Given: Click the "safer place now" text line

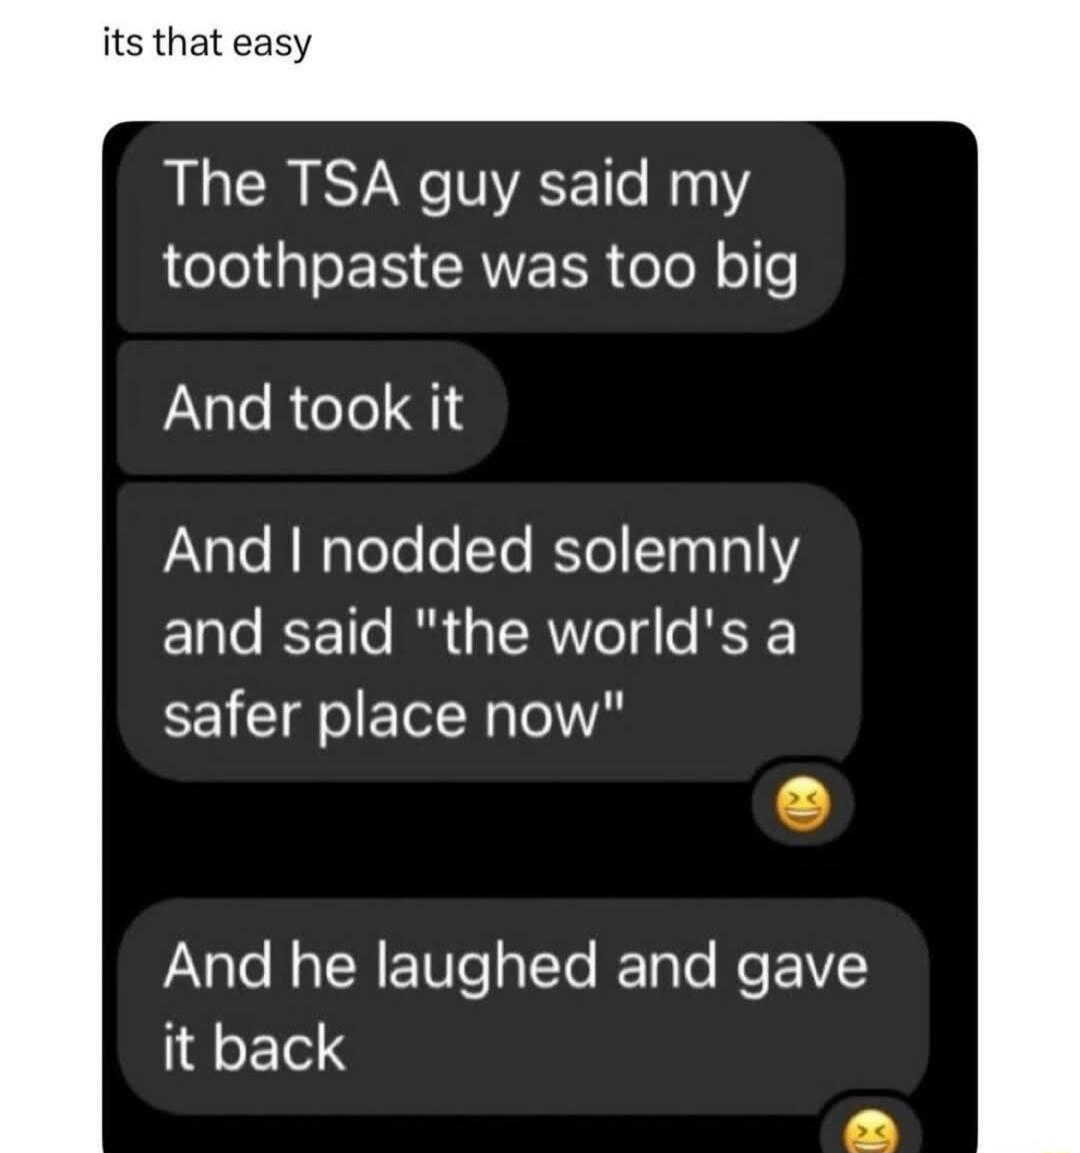Looking at the screenshot, I should point(395,716).
